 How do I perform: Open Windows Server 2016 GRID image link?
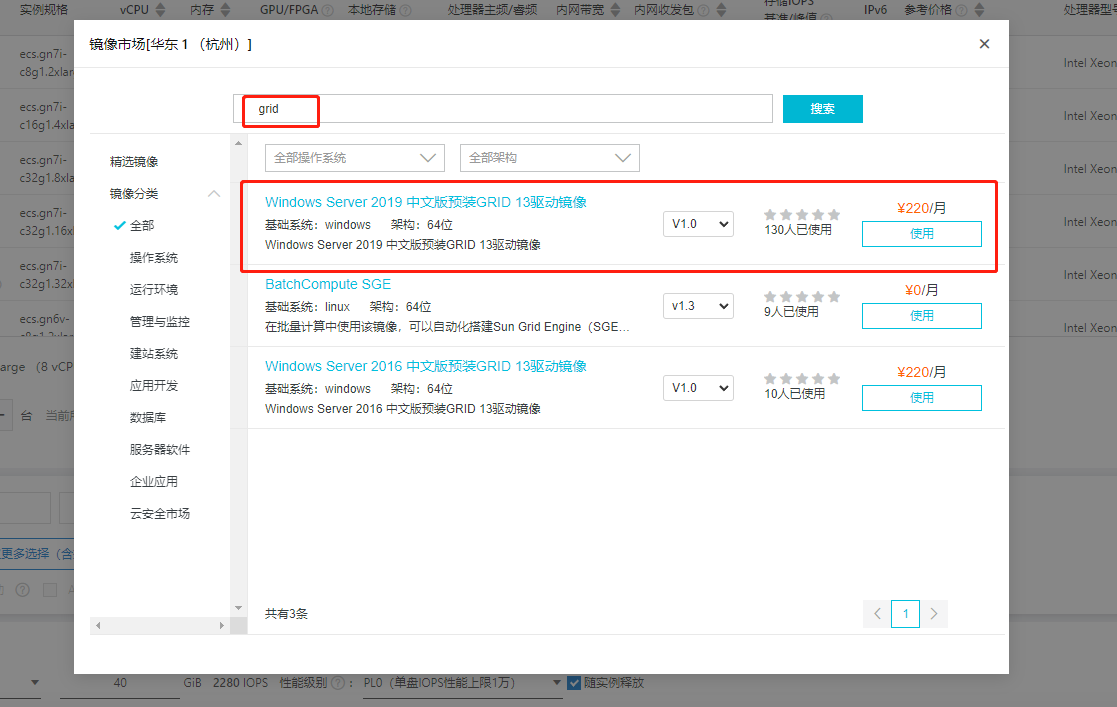pyautogui.click(x=425, y=366)
